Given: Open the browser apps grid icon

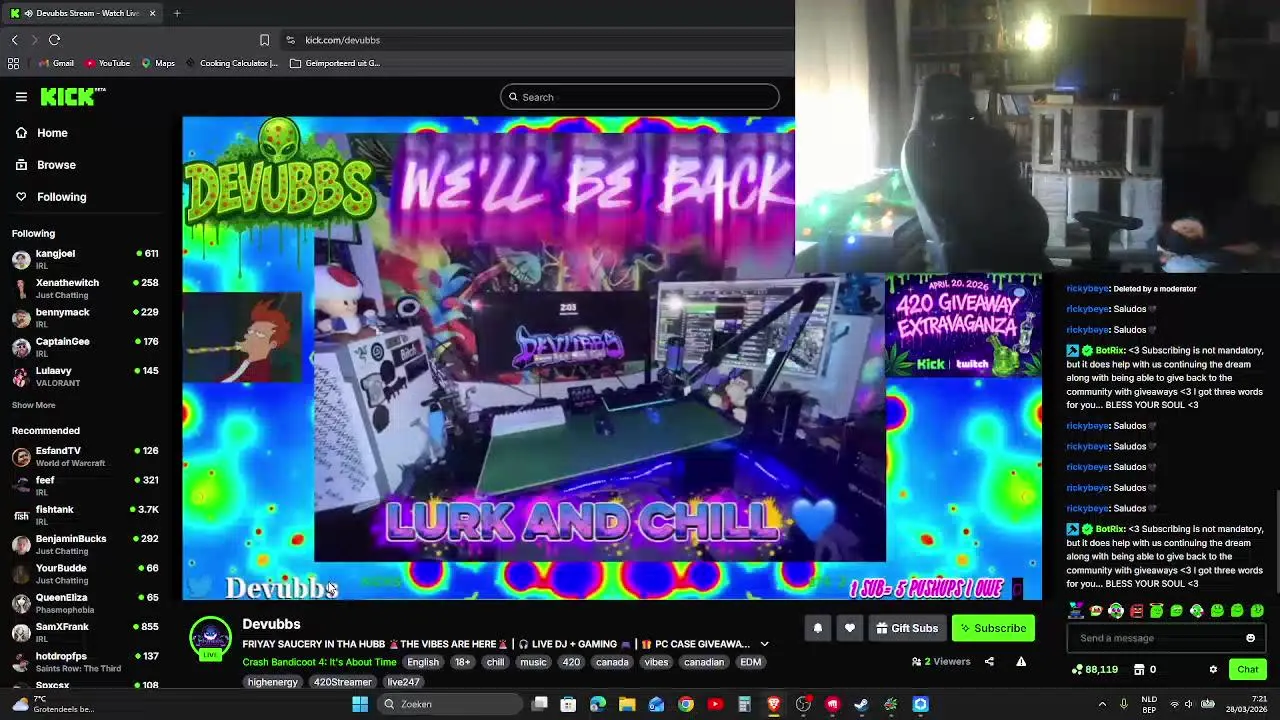Looking at the screenshot, I should tap(13, 63).
